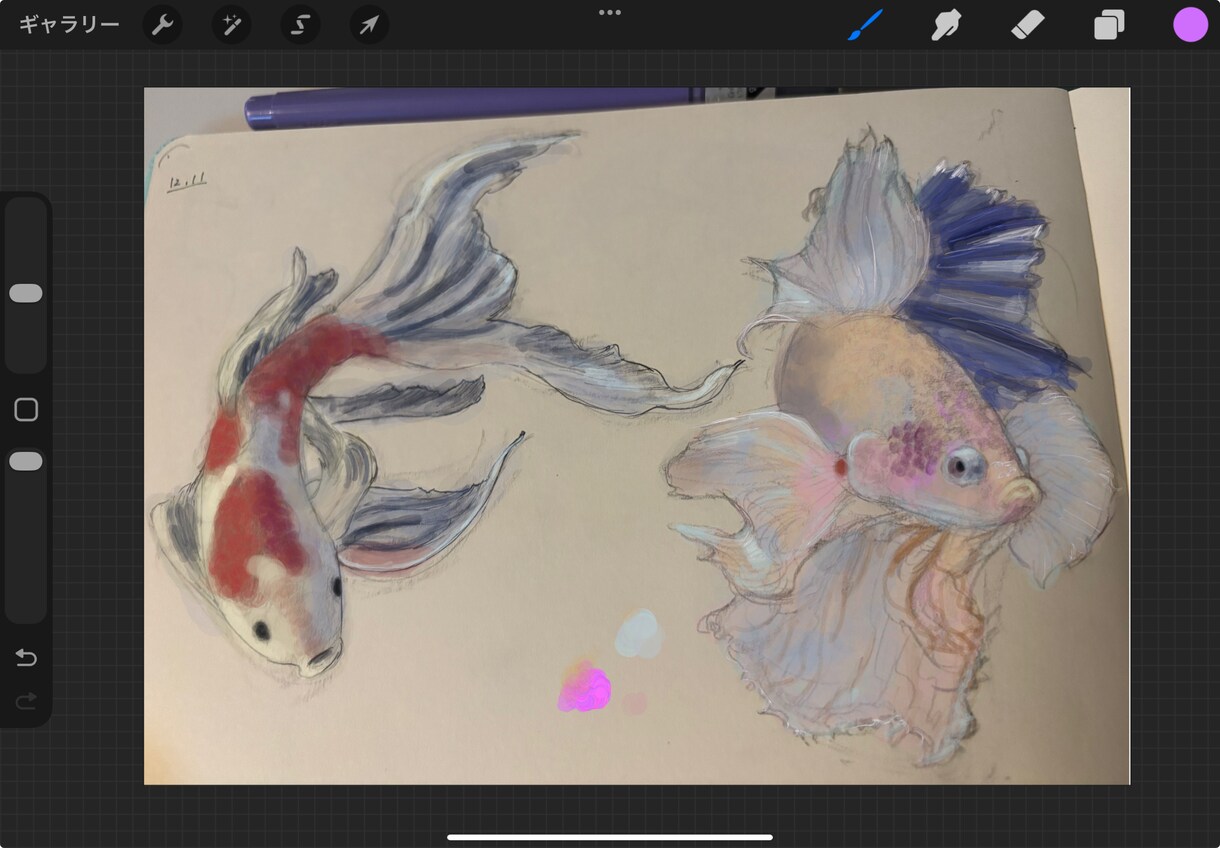Tap the three-dot multitasking menu
This screenshot has width=1220, height=848.
click(x=610, y=12)
